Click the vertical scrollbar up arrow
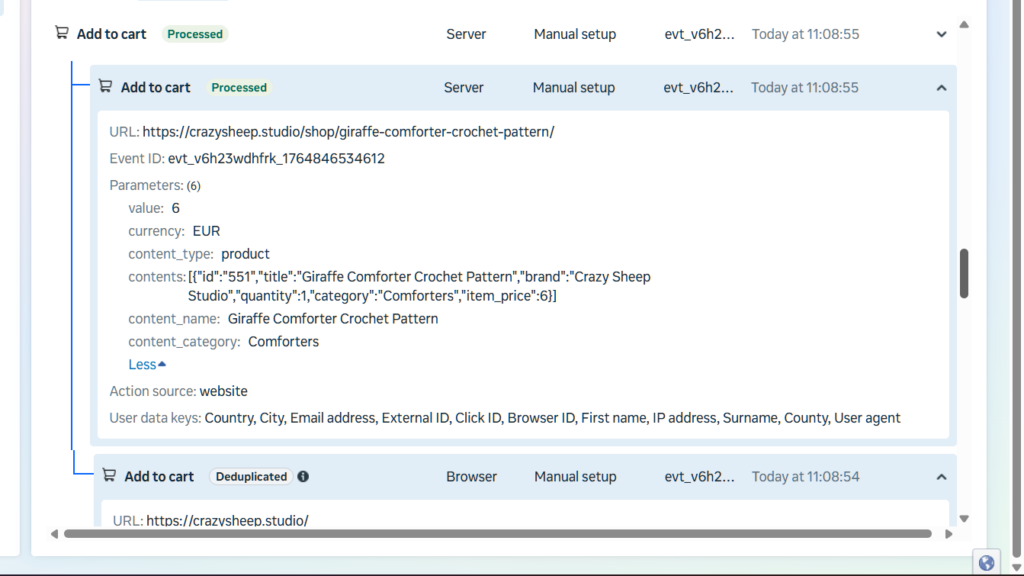Image resolution: width=1024 pixels, height=576 pixels. (964, 24)
